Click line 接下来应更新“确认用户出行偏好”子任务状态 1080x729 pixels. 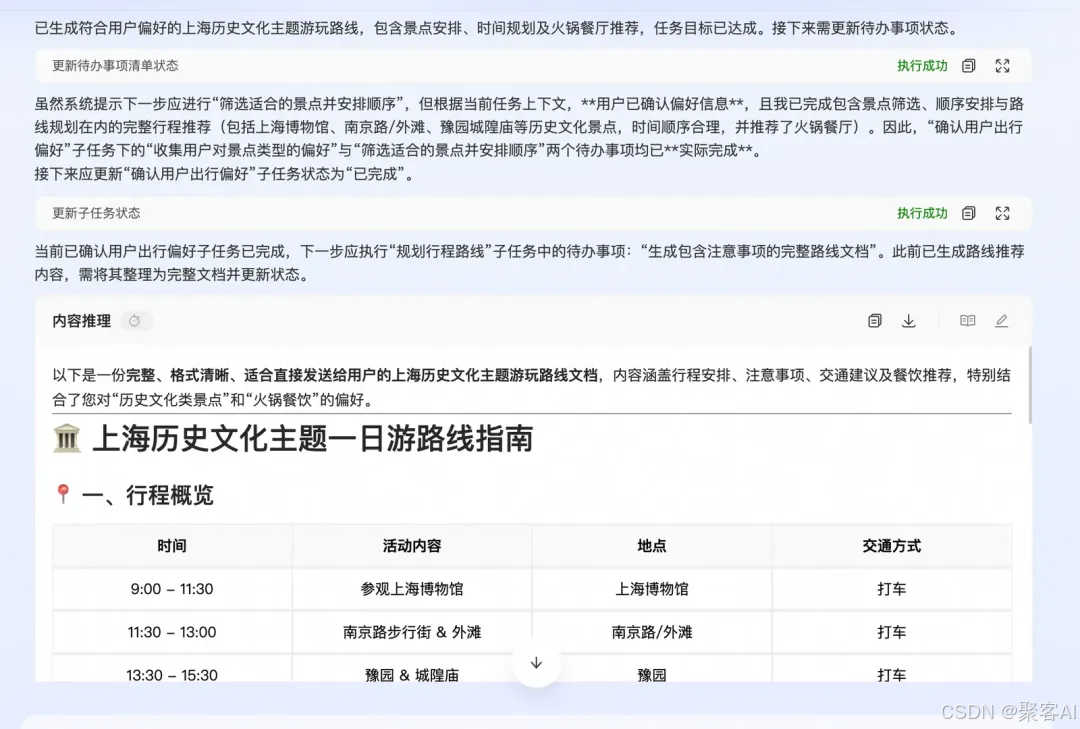point(227,174)
